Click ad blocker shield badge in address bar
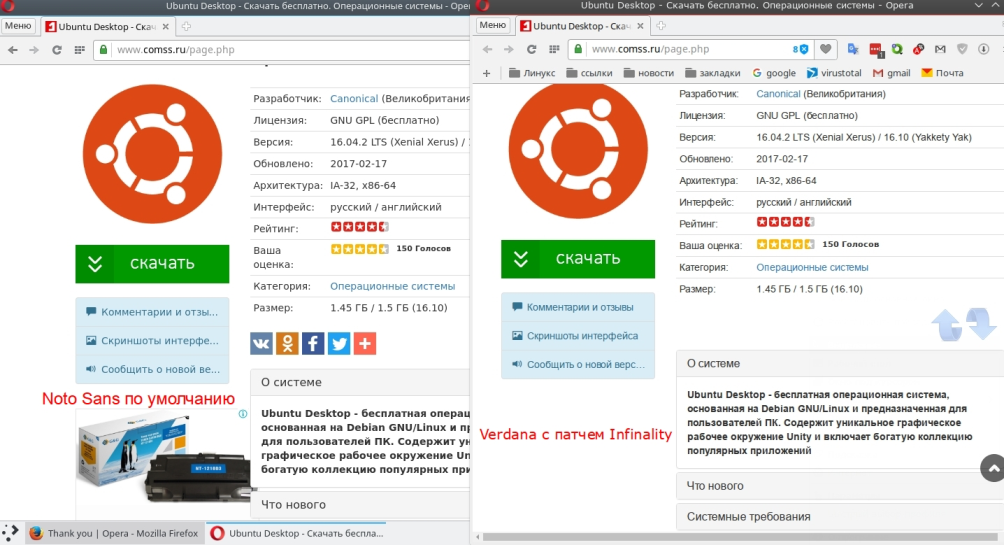 800,49
